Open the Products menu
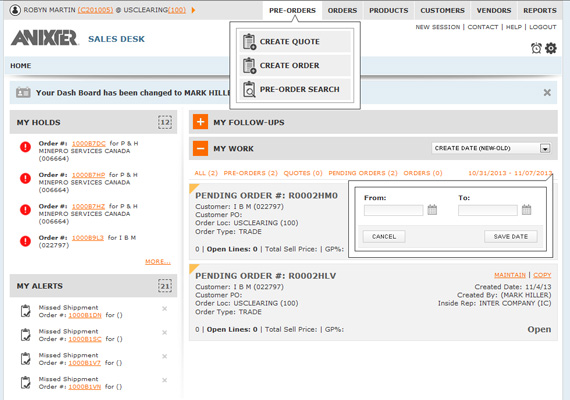 [x=389, y=11]
